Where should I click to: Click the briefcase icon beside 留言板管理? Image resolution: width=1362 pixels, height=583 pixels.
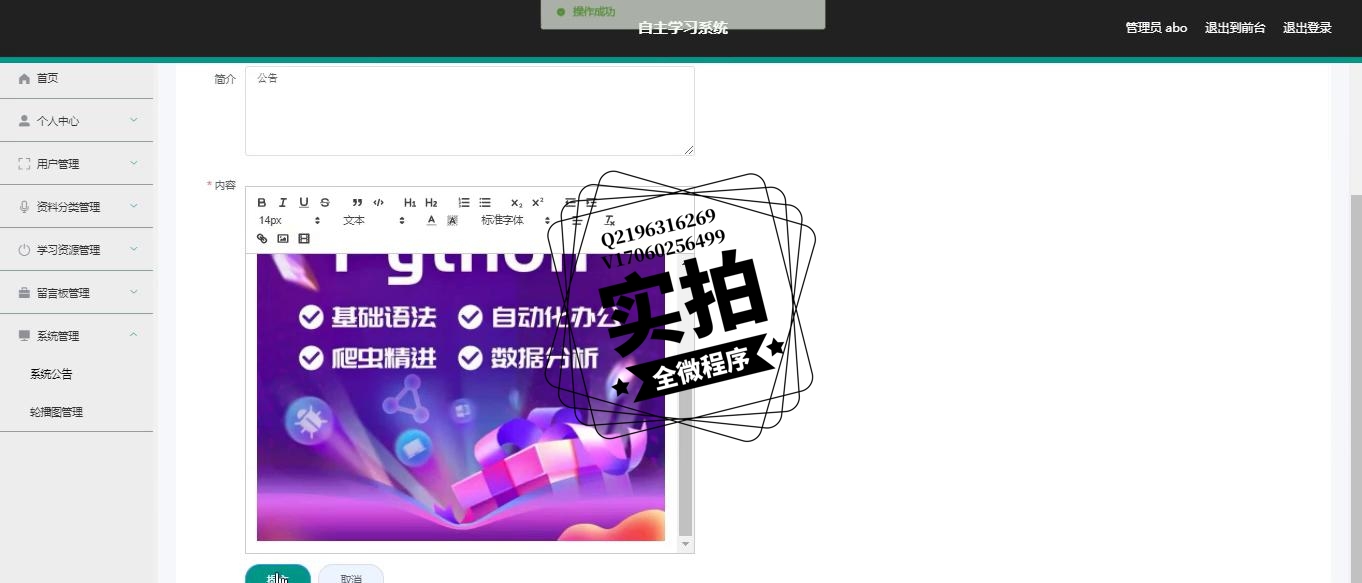tap(24, 293)
